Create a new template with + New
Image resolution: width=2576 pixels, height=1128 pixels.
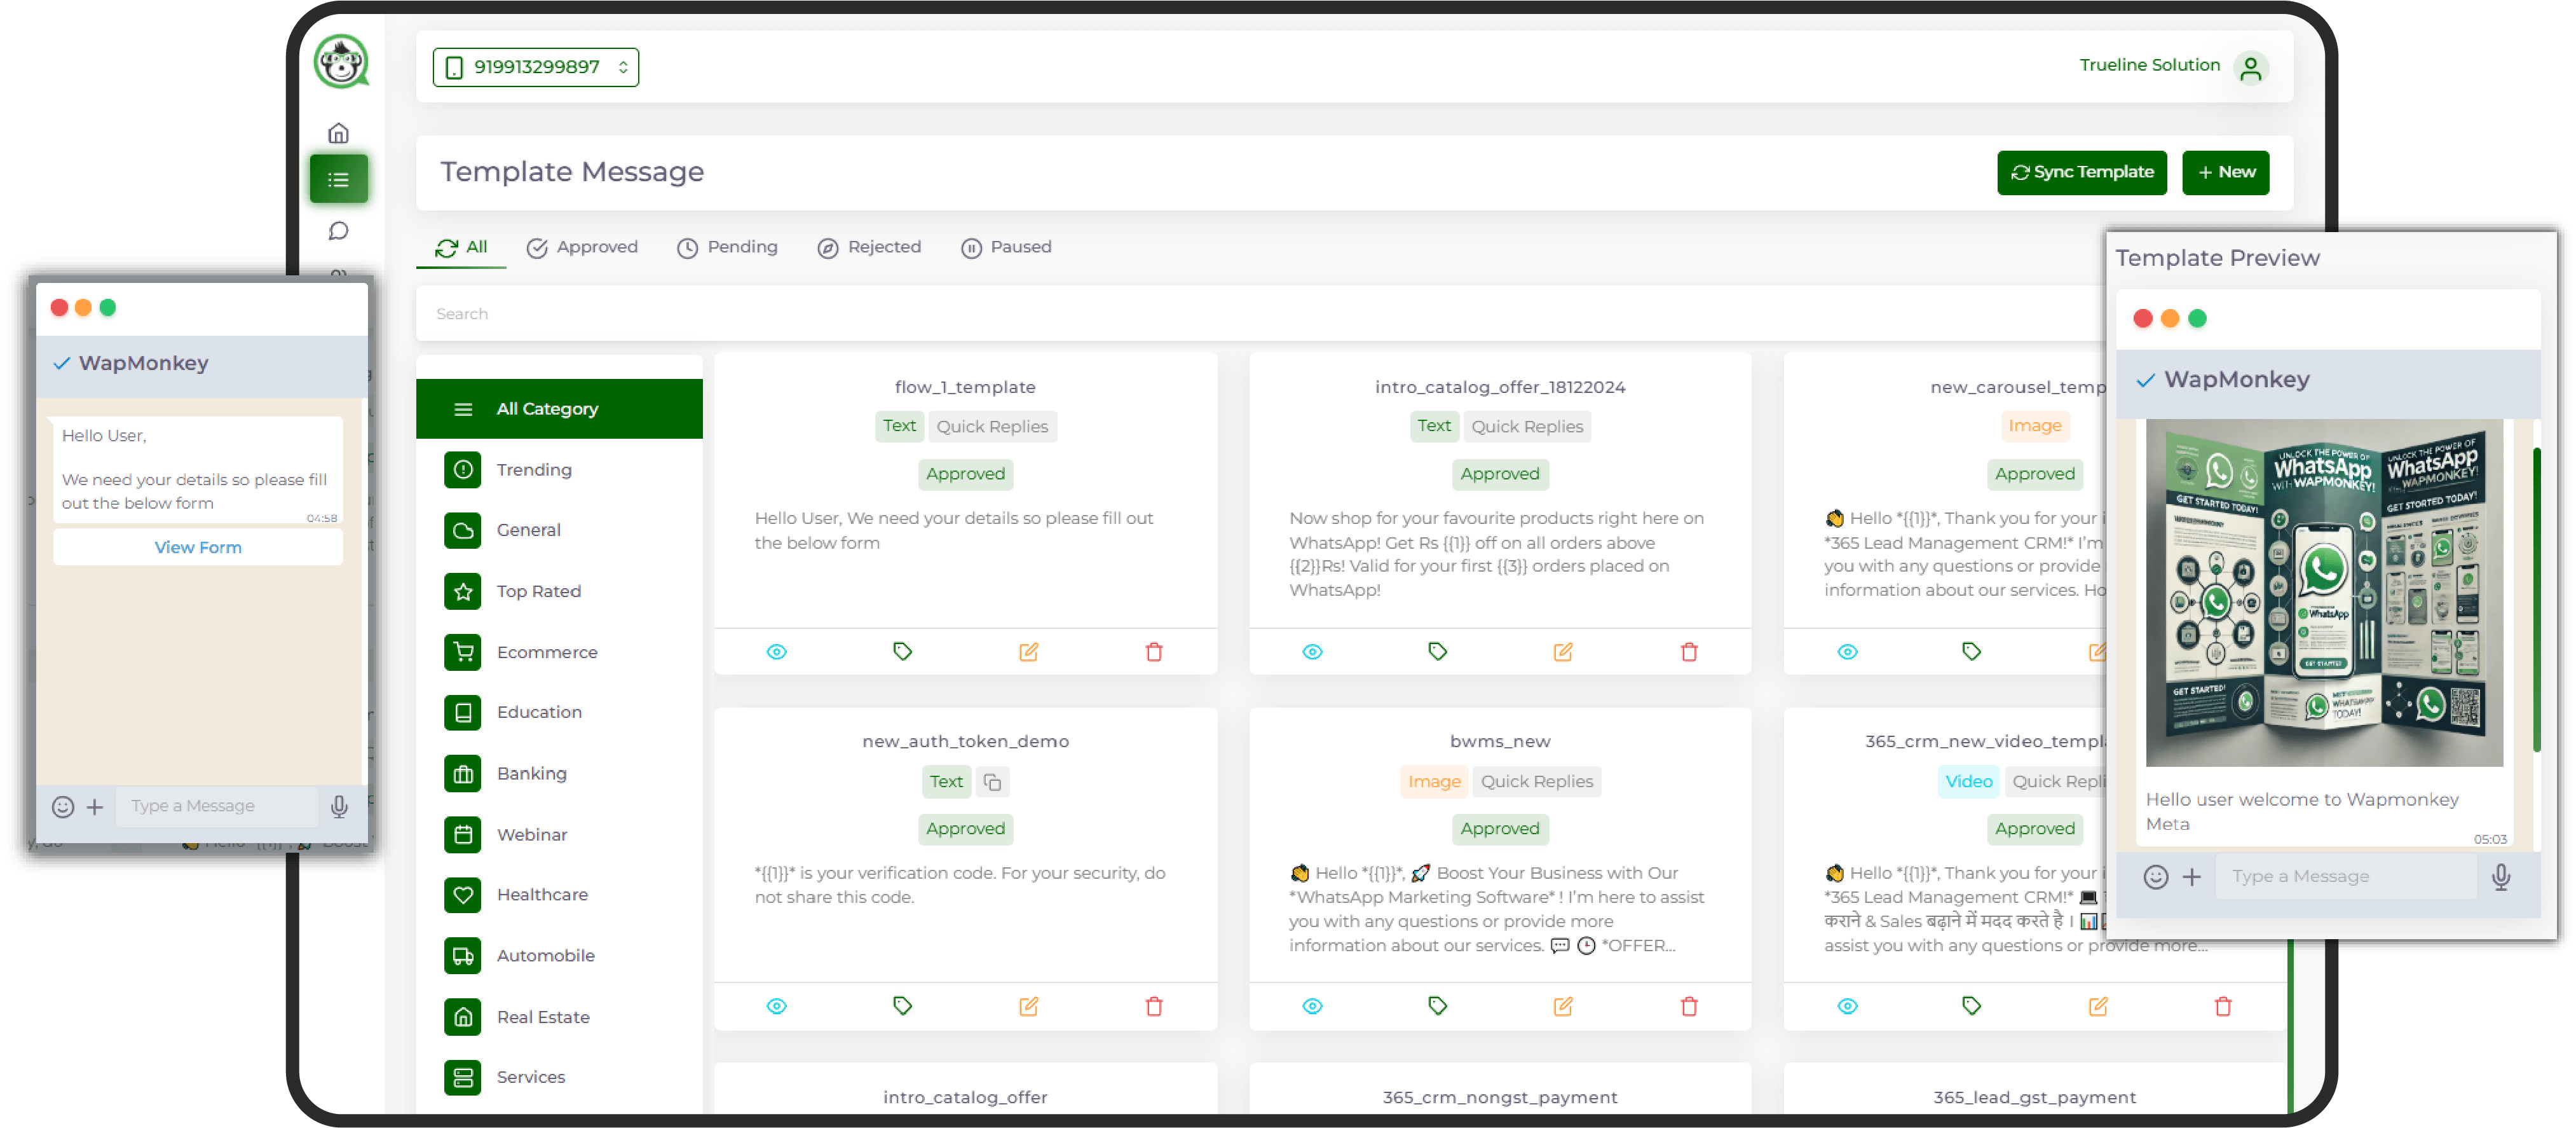point(2226,172)
